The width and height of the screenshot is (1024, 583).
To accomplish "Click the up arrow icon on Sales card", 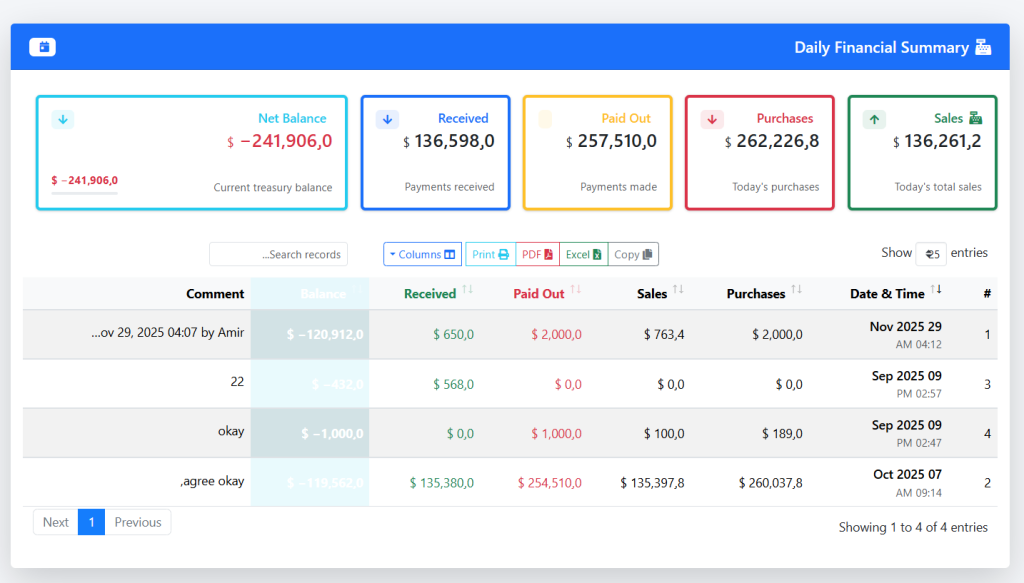I will 874,120.
